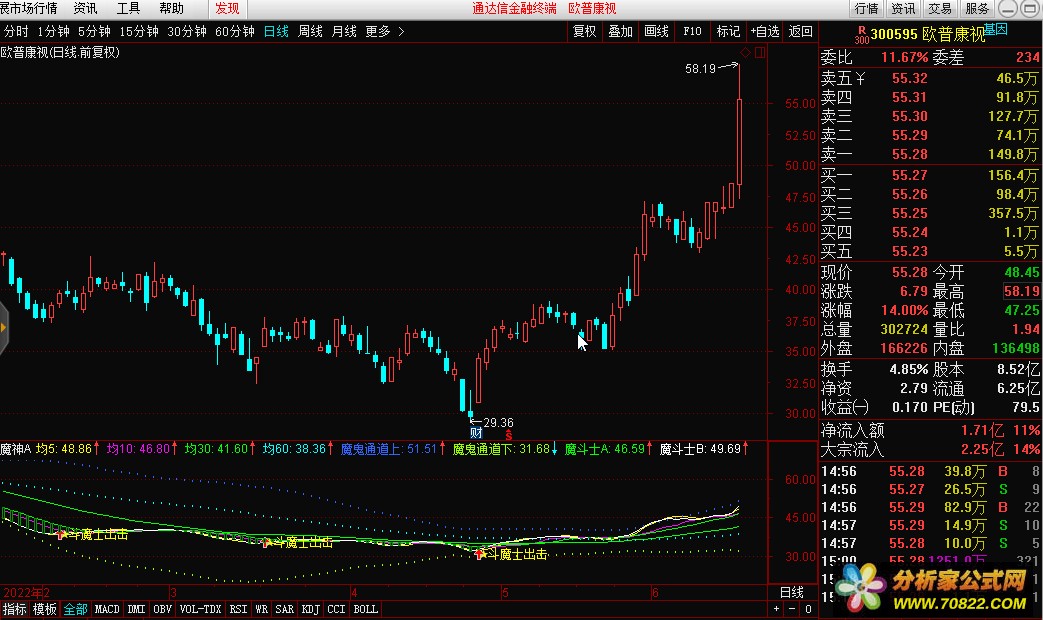
Task: Expand the 更多 timeframes list
Action: 384,31
